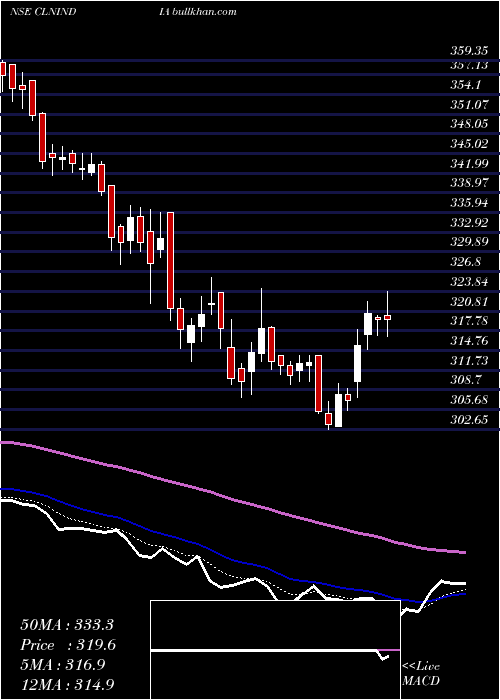Select the 317.78 price axis label
500x700 pixels.
point(468,321)
